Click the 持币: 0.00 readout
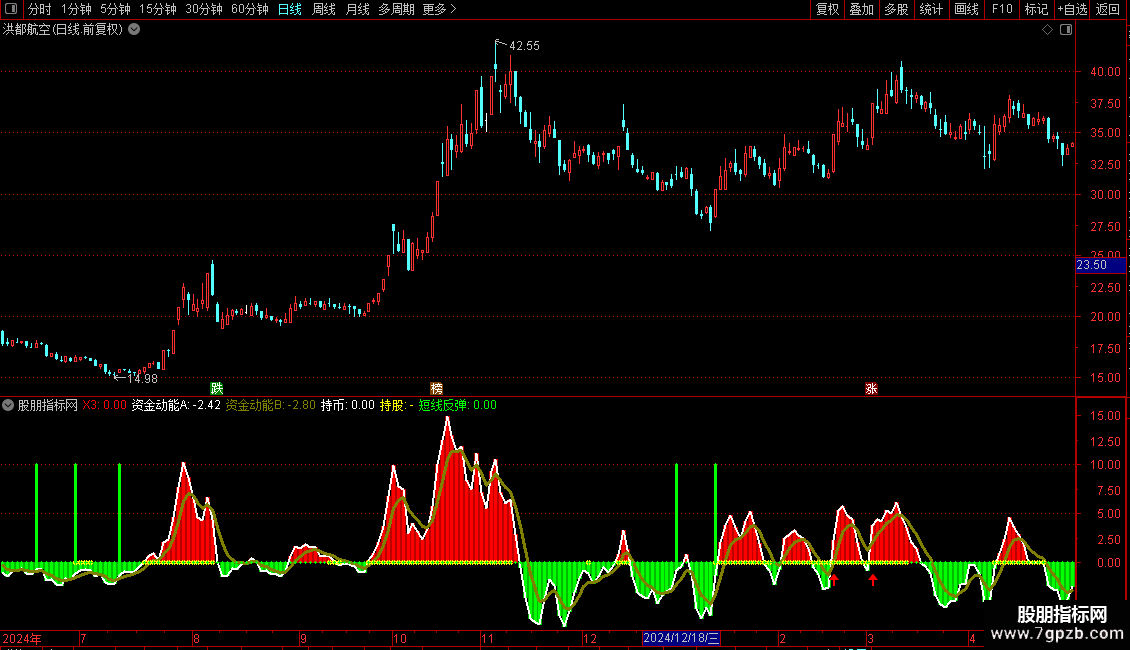1130x650 pixels. pos(347,405)
